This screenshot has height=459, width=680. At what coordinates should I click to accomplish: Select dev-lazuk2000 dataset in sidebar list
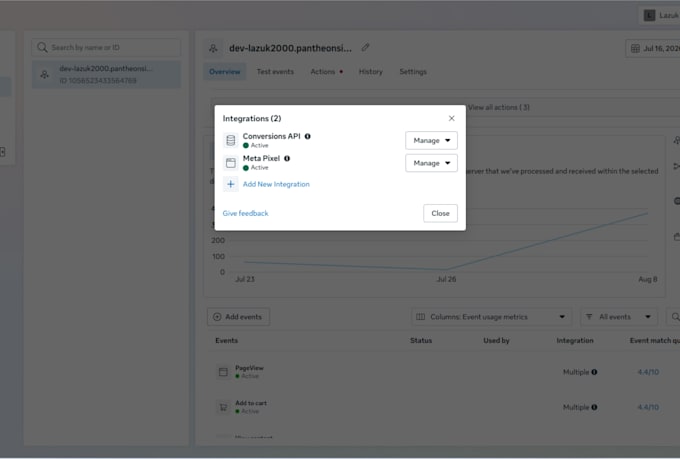tap(106, 74)
